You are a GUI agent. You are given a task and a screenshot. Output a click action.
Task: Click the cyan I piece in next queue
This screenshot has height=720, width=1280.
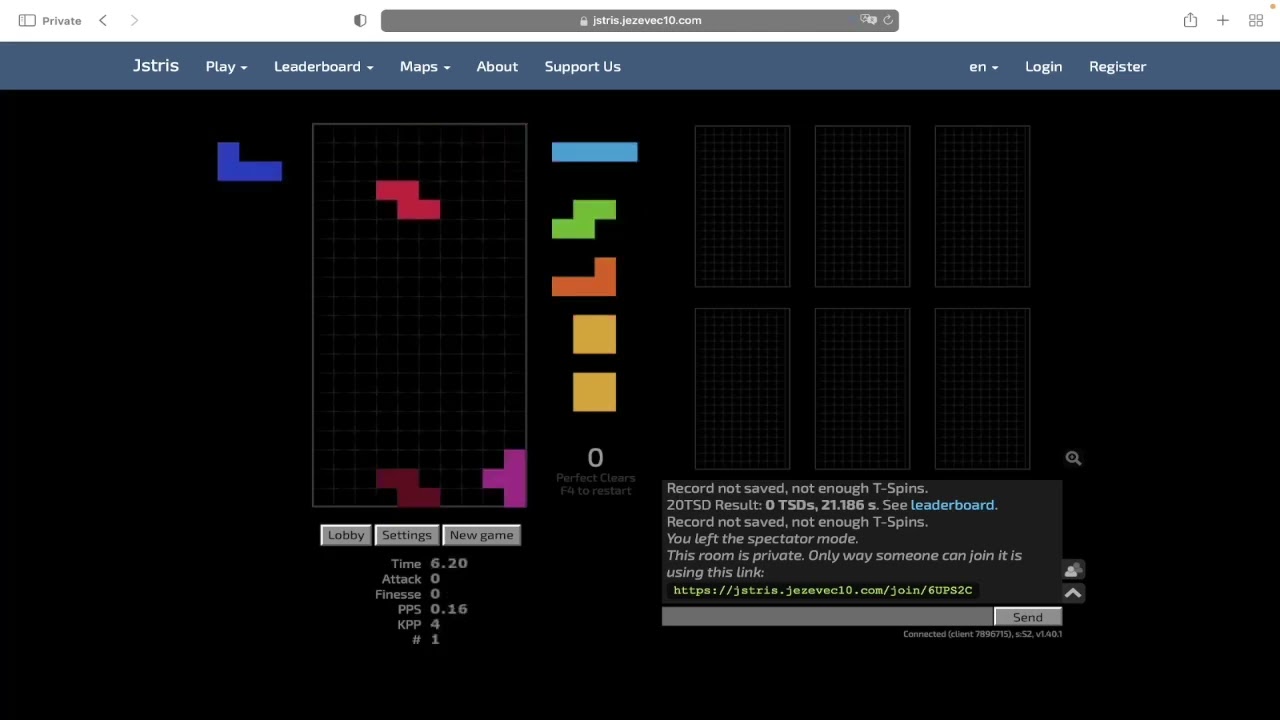pos(594,152)
